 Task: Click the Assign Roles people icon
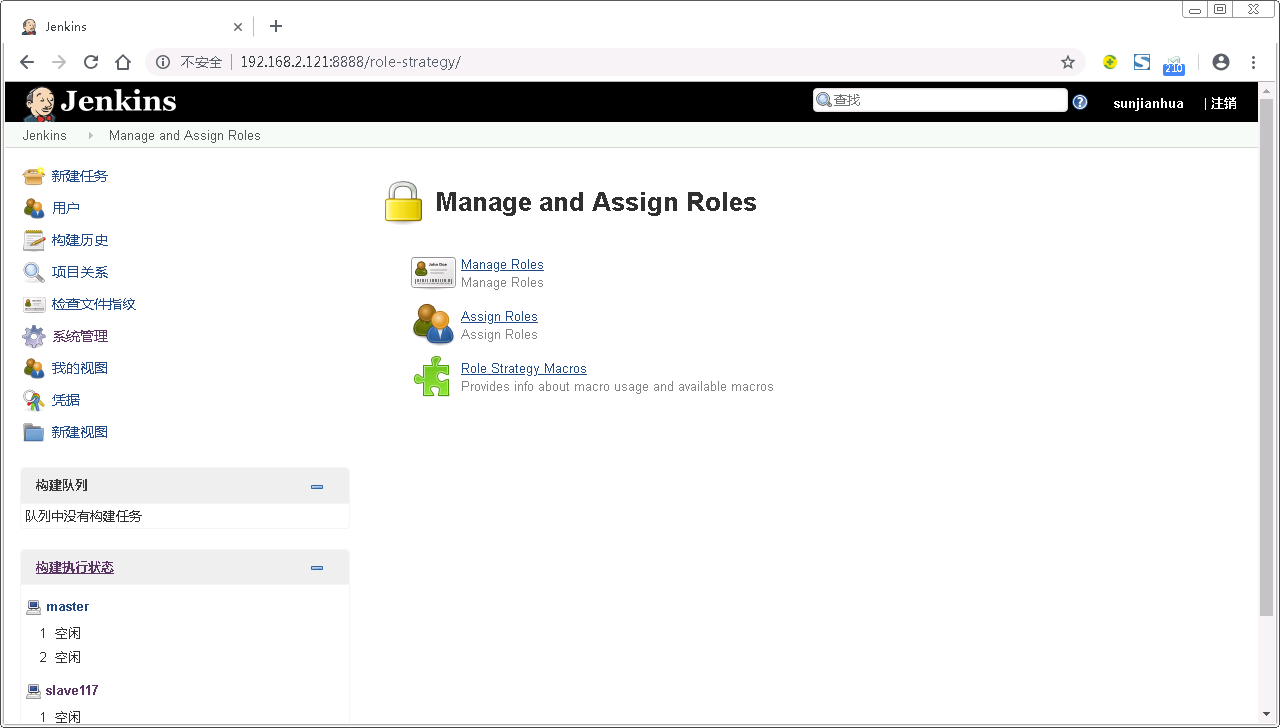tap(434, 324)
